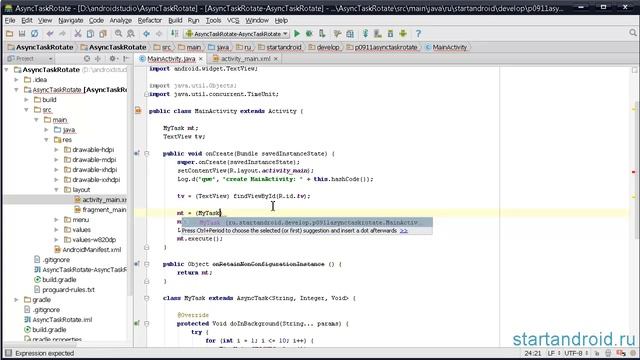Close the activity_main.xml tab

pos(276,59)
